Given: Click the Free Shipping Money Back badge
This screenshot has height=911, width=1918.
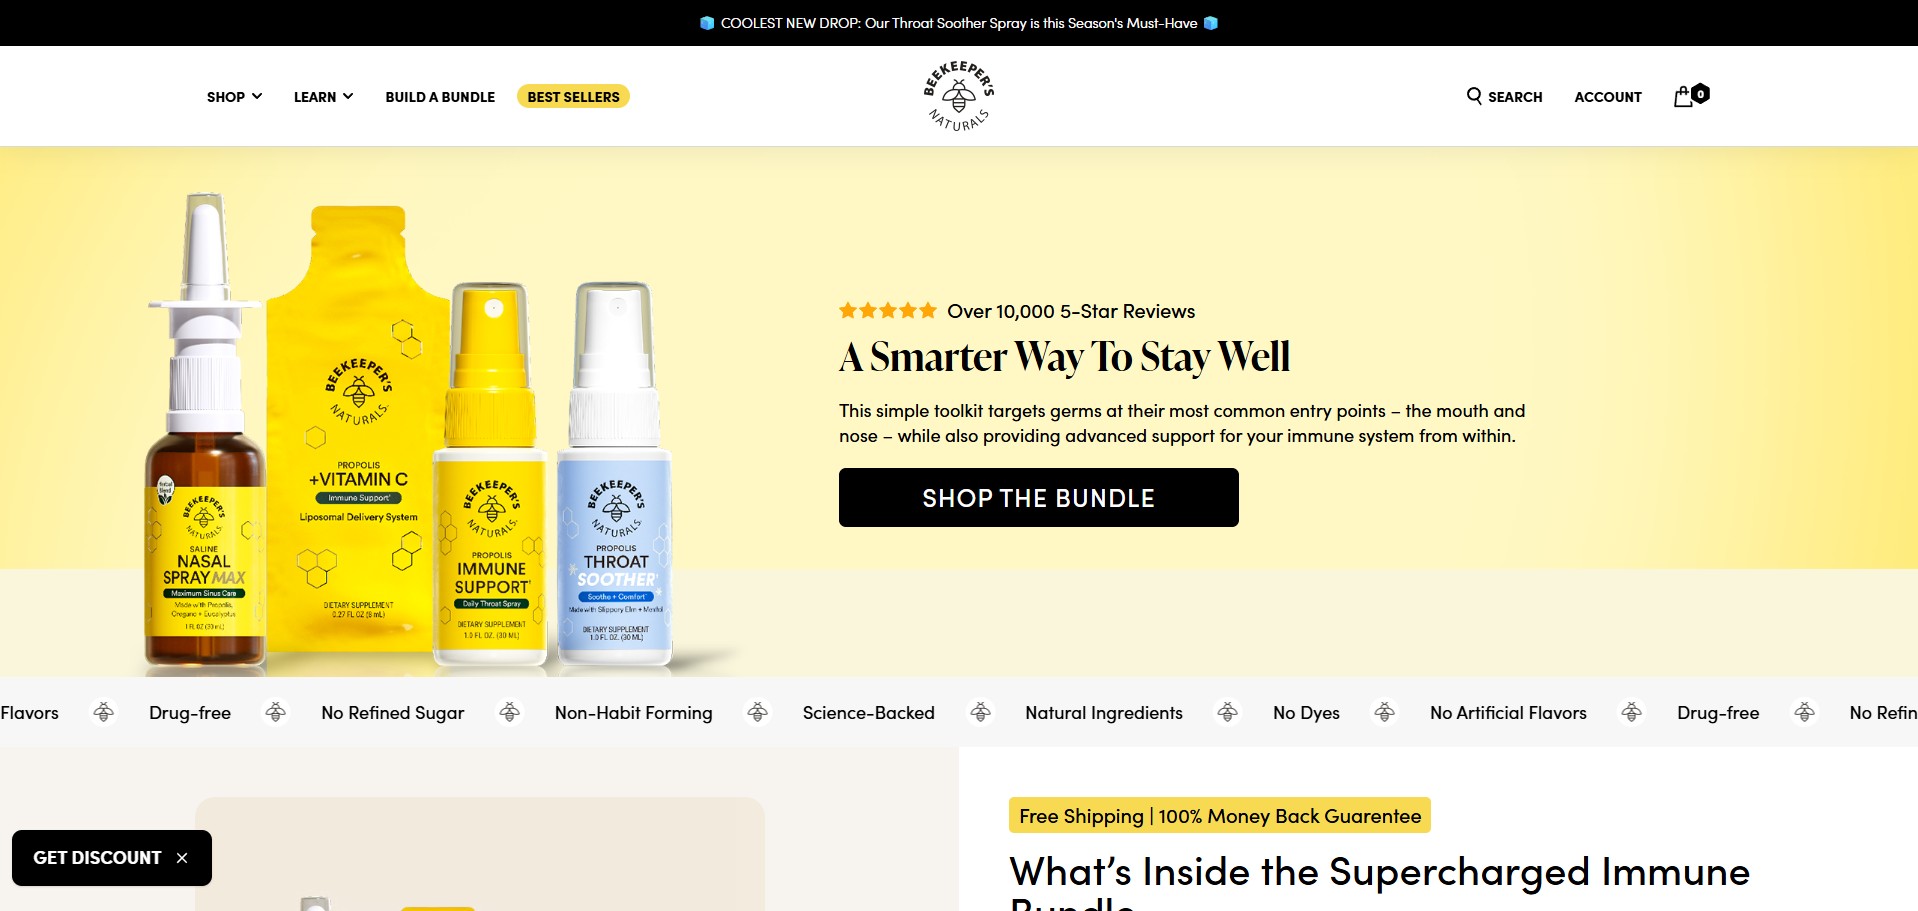Looking at the screenshot, I should point(1220,815).
